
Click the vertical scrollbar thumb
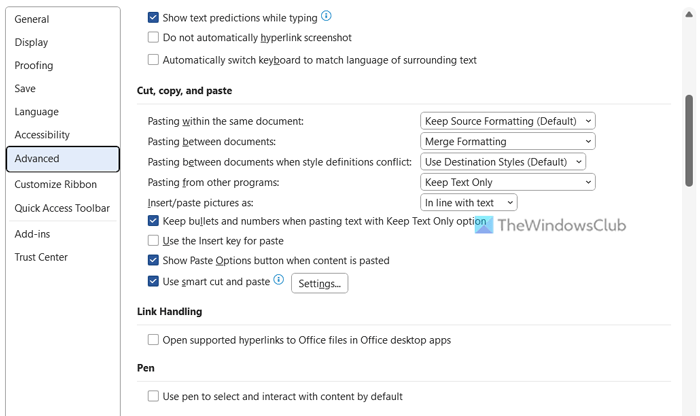(x=689, y=140)
